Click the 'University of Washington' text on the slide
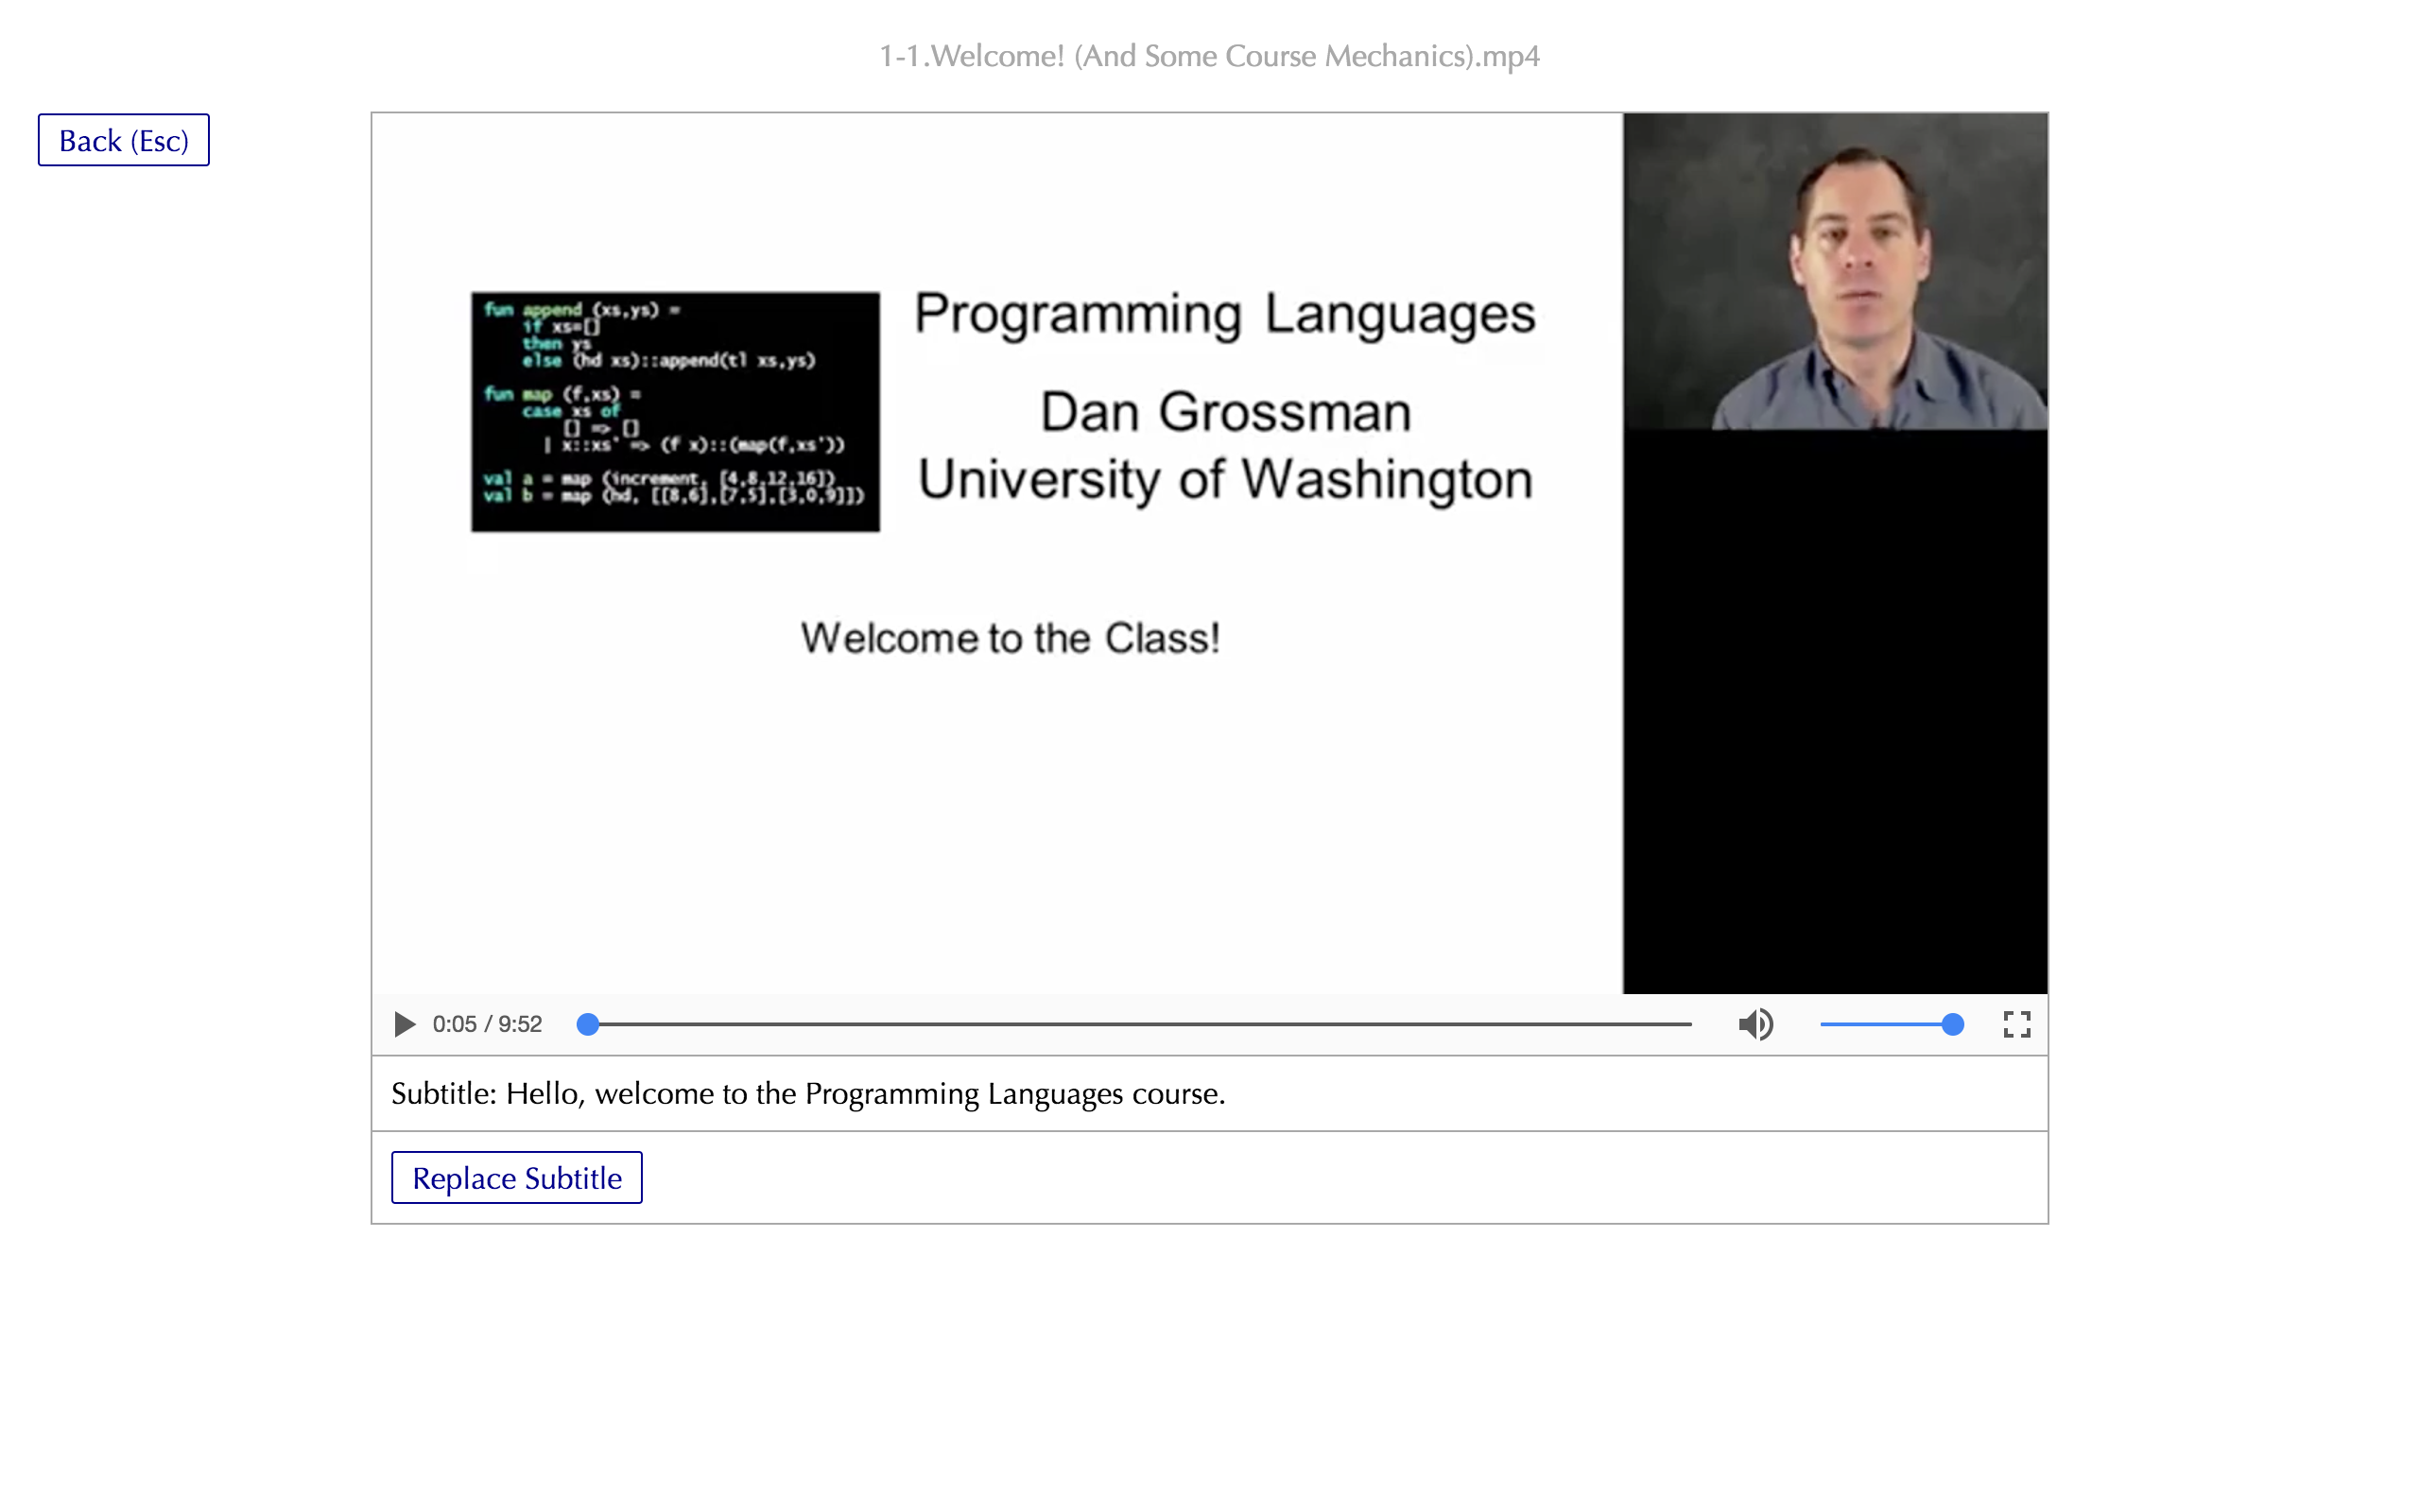This screenshot has height=1512, width=2420. (x=1225, y=479)
